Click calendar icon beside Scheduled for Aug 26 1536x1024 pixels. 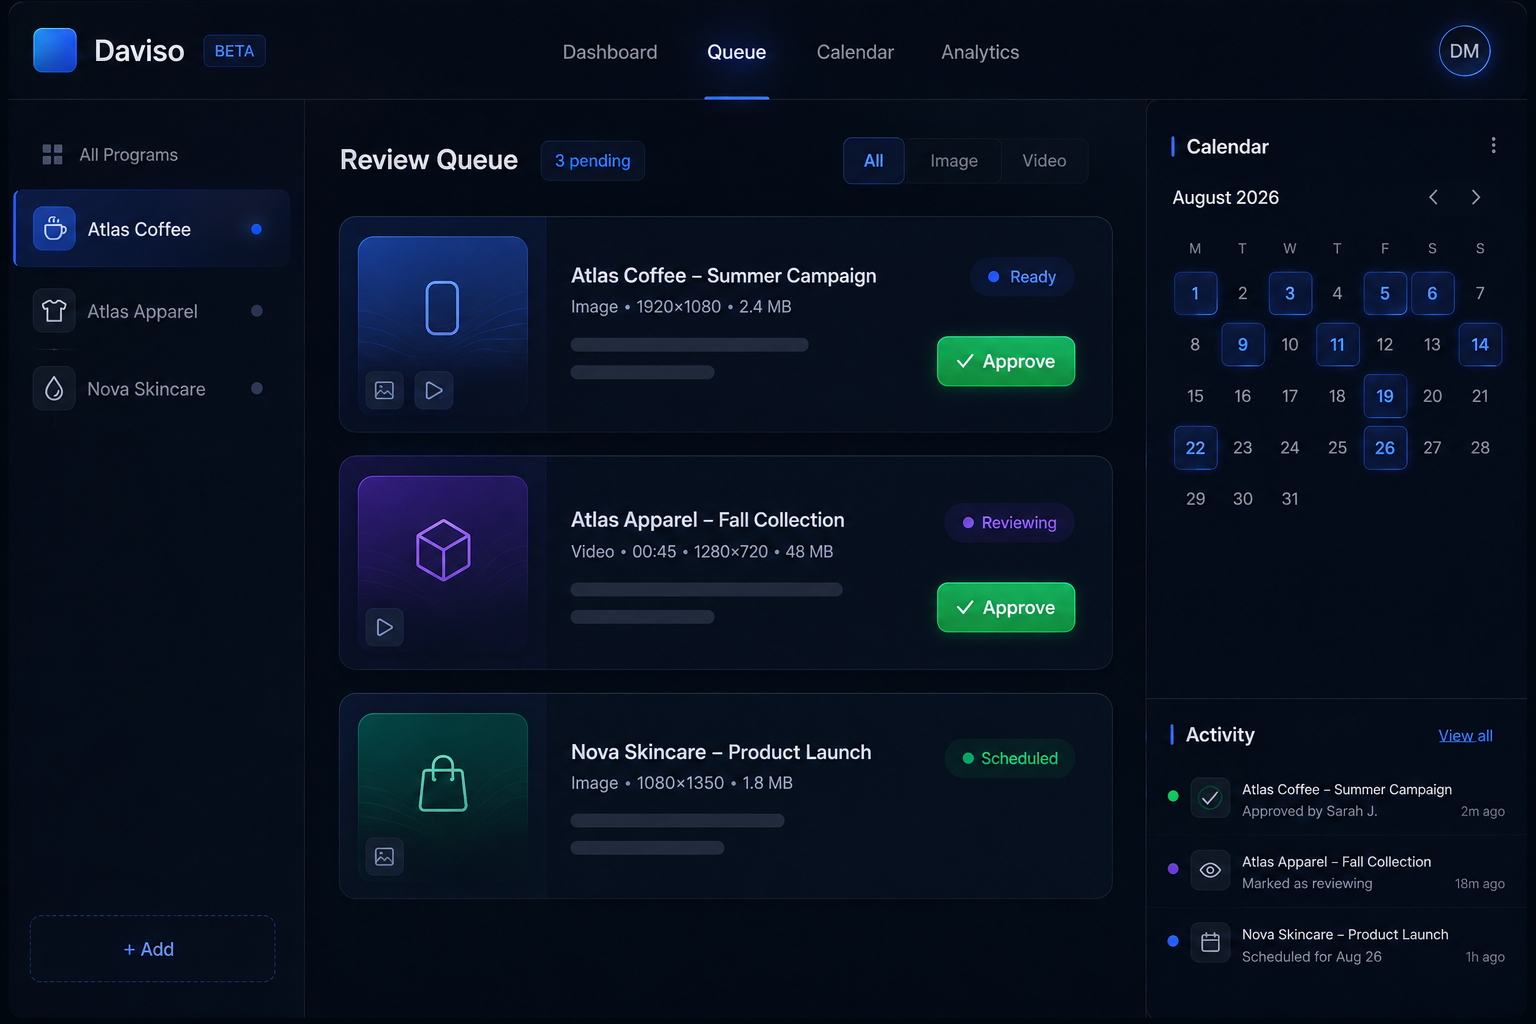(x=1210, y=942)
